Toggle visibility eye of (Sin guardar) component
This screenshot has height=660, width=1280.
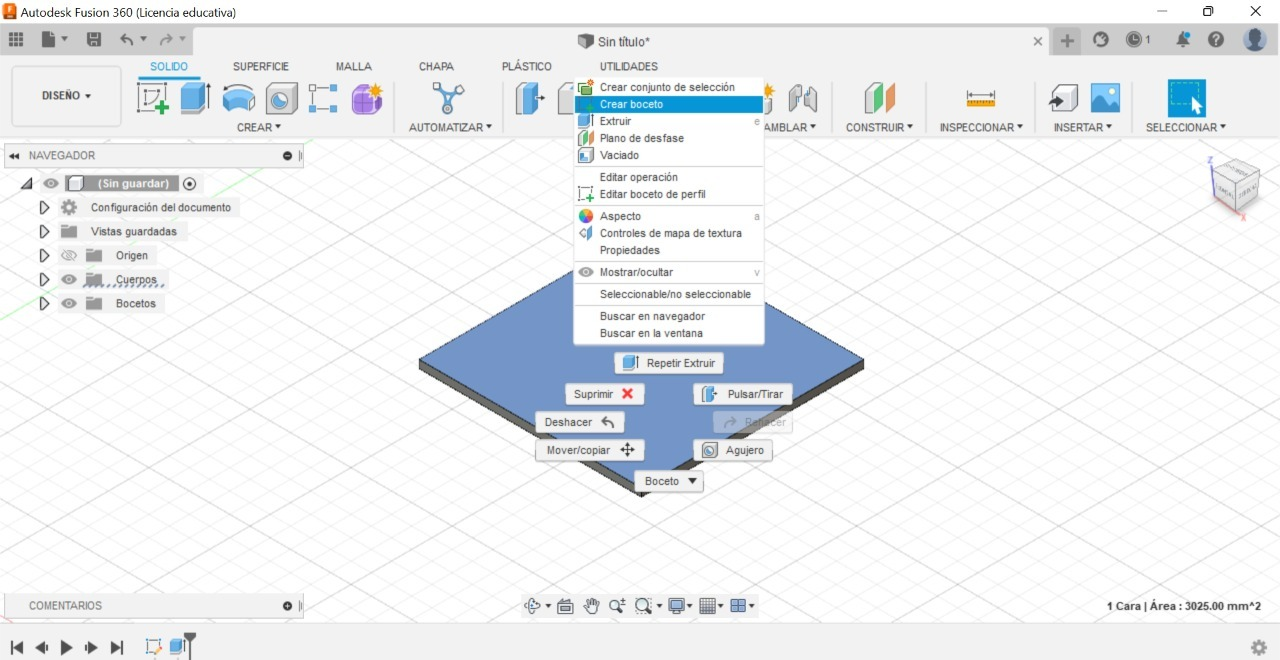click(51, 183)
